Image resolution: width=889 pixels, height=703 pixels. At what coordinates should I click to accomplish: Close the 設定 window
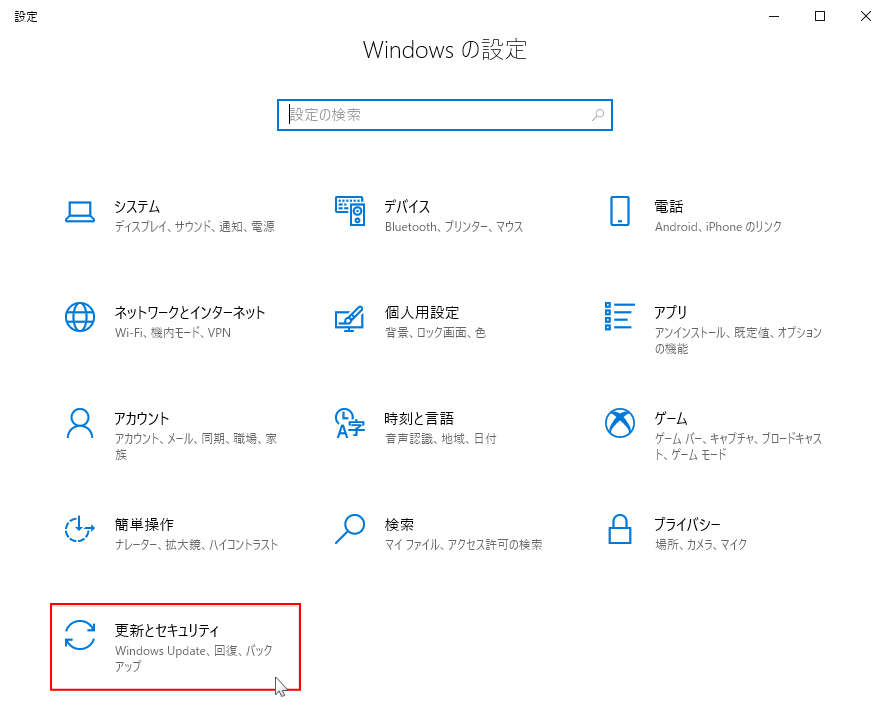pyautogui.click(x=866, y=16)
